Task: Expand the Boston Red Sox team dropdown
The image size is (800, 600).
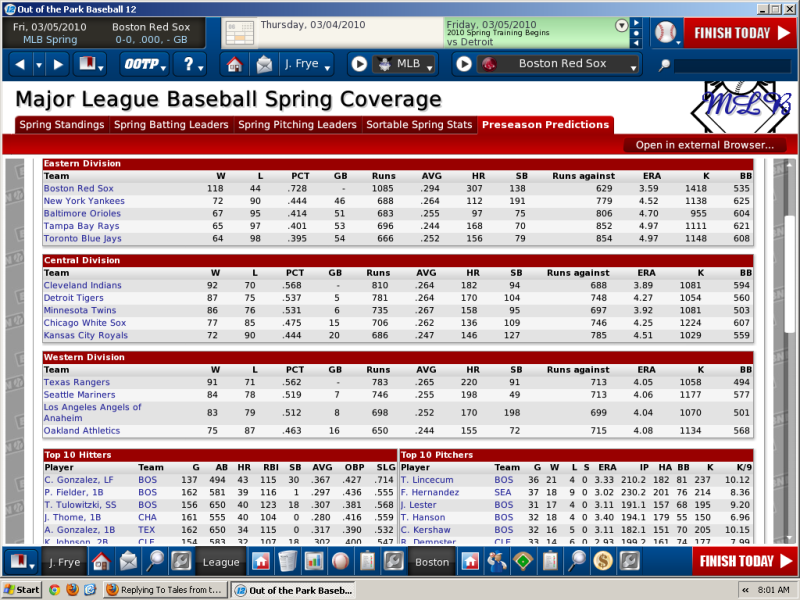Action: [x=558, y=64]
